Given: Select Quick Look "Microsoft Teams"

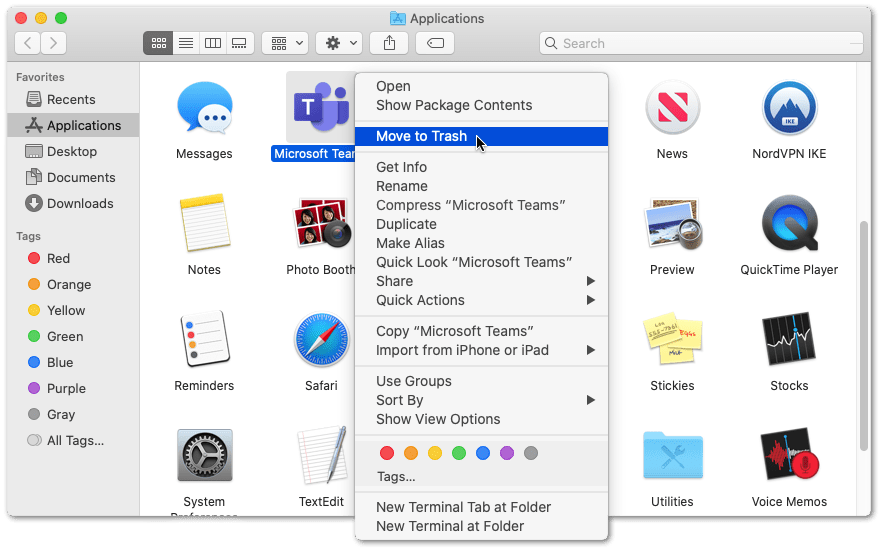Looking at the screenshot, I should pos(481,262).
